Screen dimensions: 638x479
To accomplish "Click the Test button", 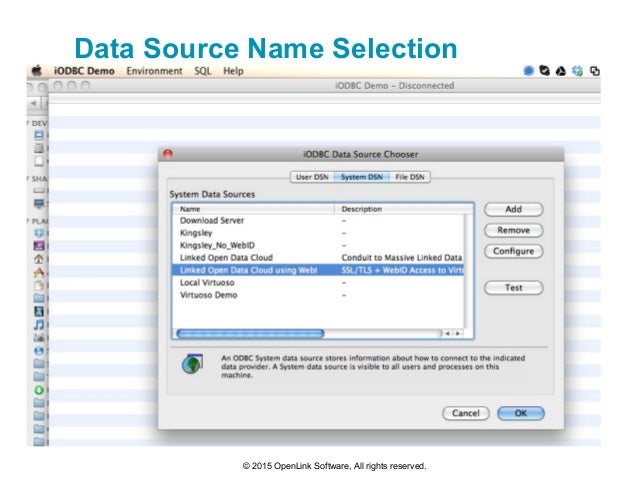I will point(513,288).
